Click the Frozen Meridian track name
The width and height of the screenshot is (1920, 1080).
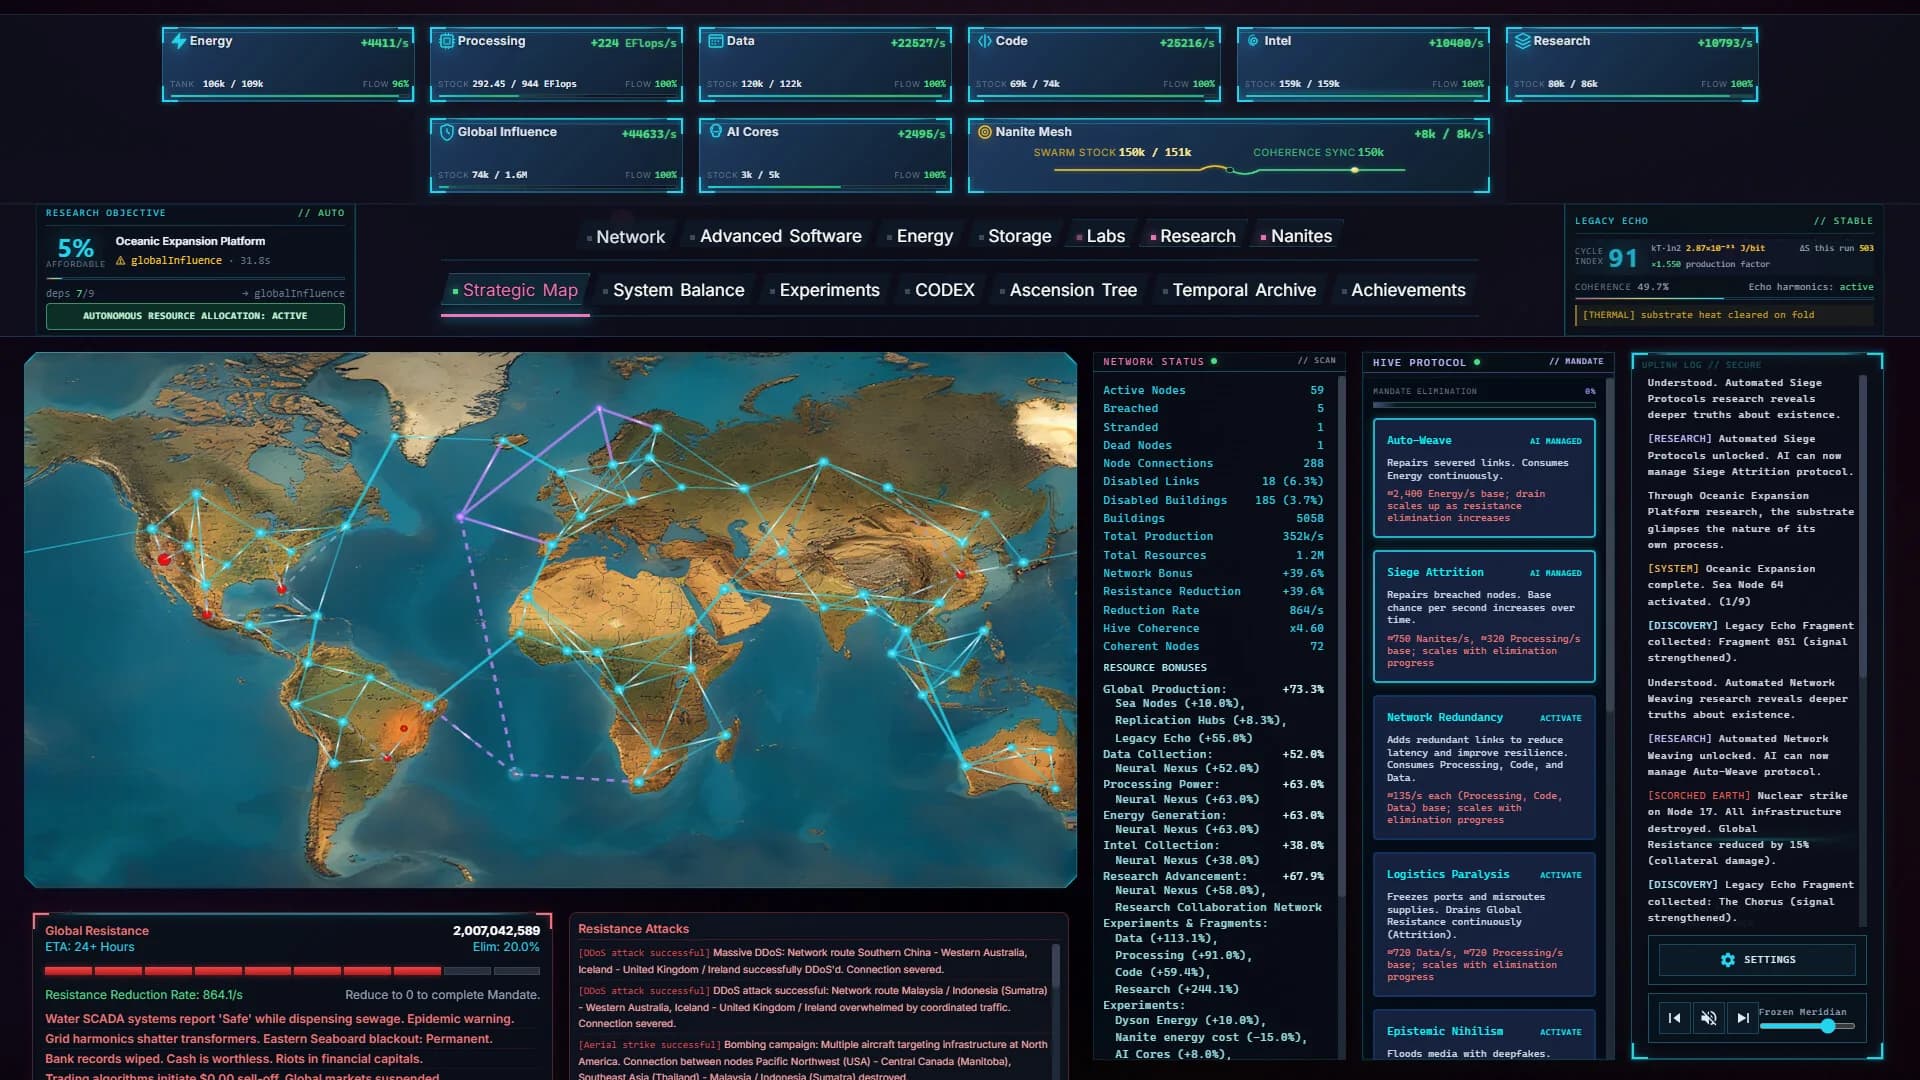(1802, 1013)
